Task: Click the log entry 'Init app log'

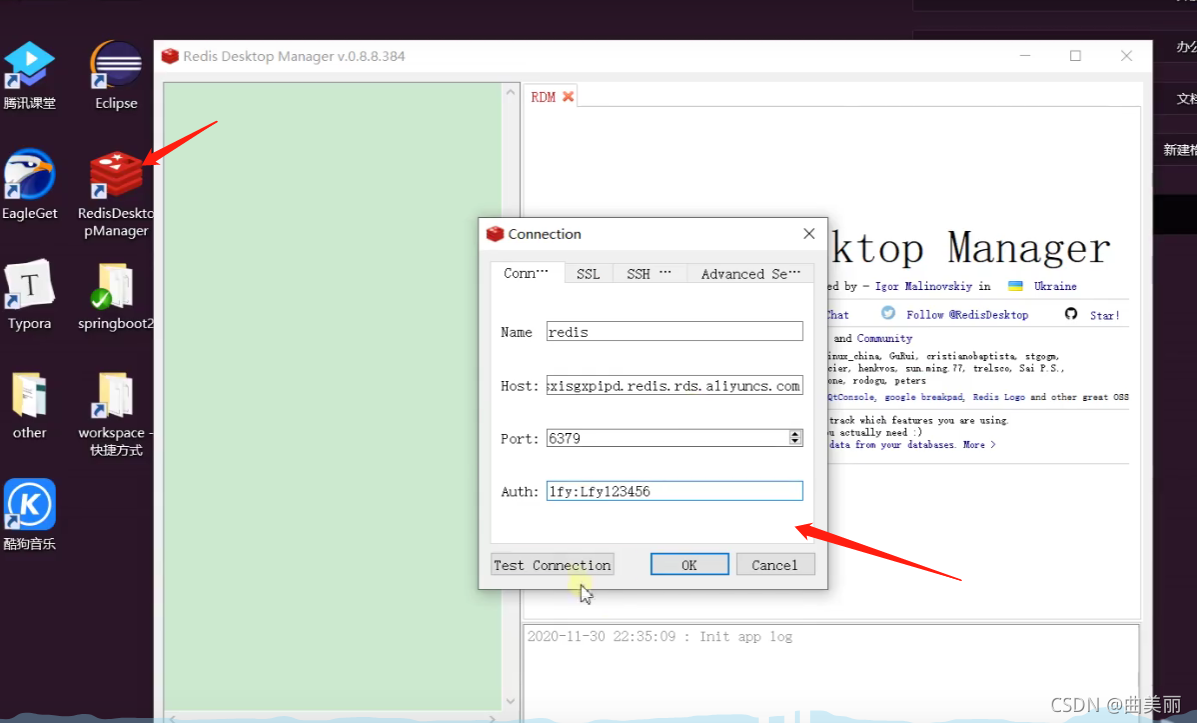Action: [660, 637]
